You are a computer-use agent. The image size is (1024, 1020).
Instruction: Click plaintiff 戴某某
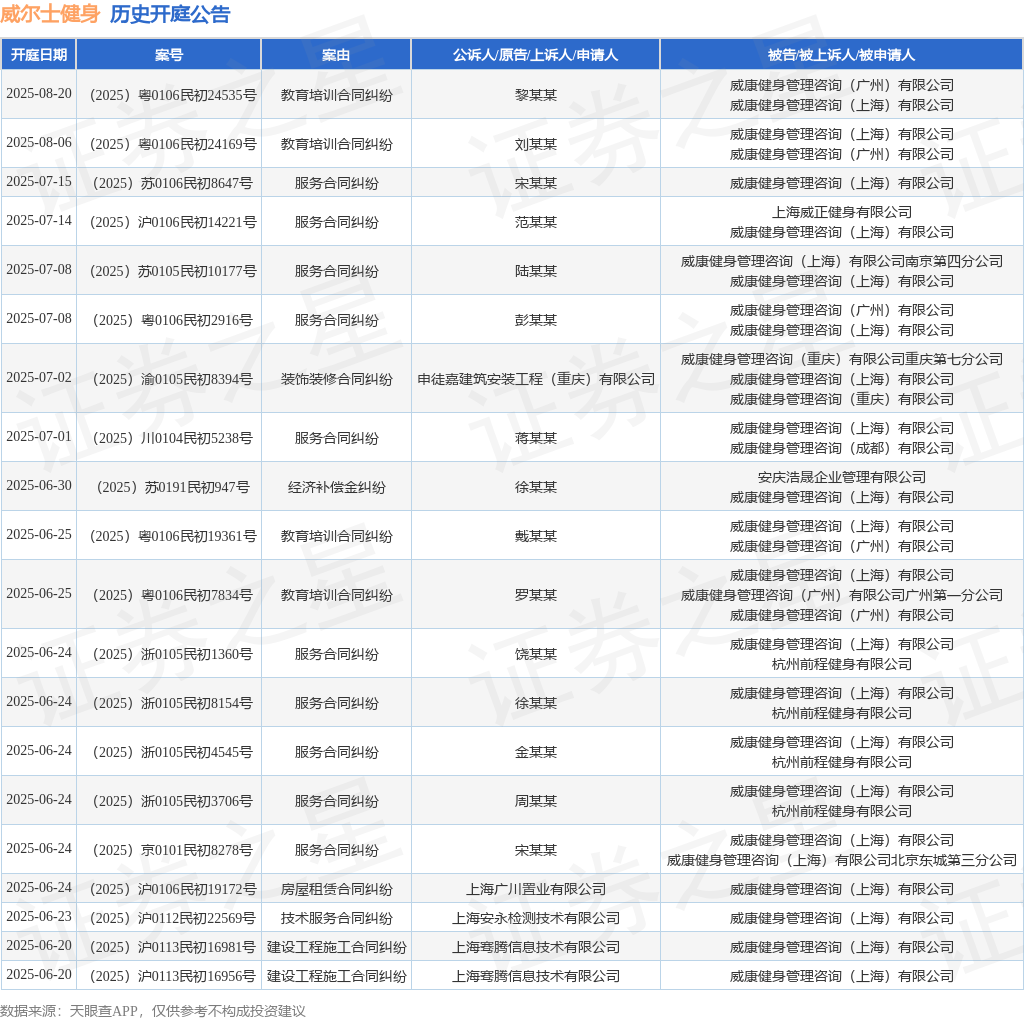point(536,536)
